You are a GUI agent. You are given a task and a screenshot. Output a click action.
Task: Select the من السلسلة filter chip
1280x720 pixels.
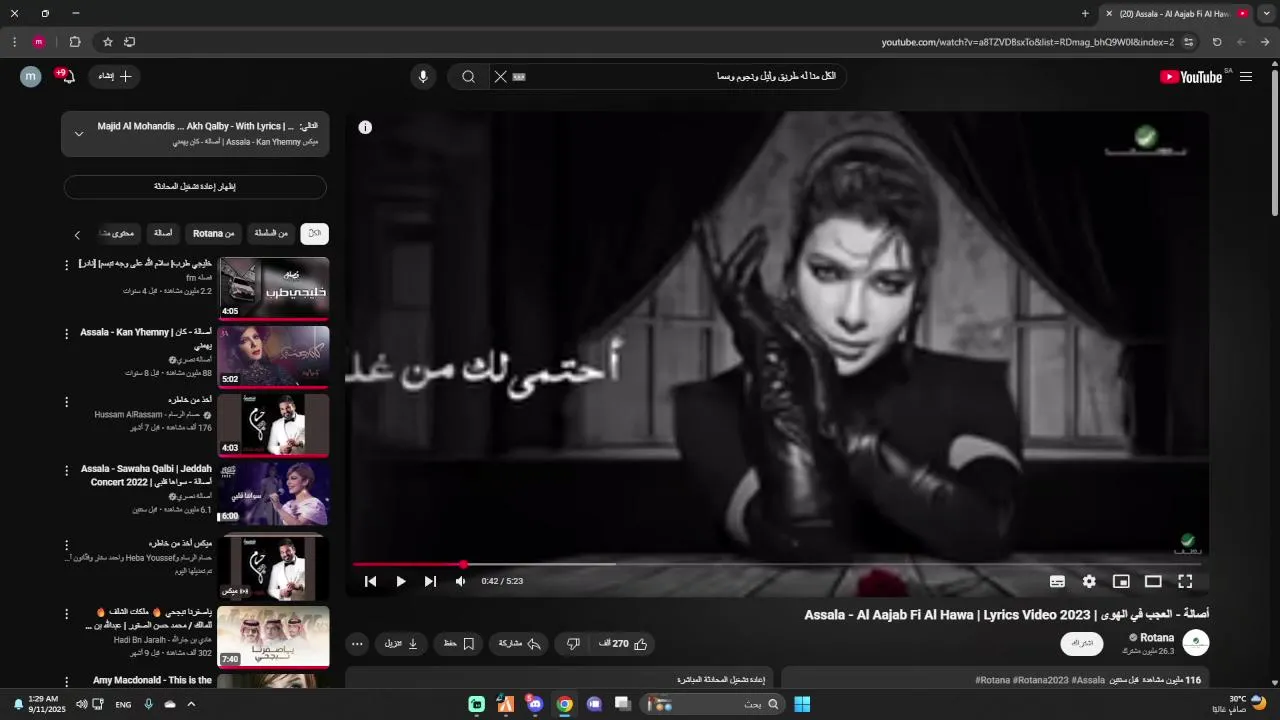[271, 234]
